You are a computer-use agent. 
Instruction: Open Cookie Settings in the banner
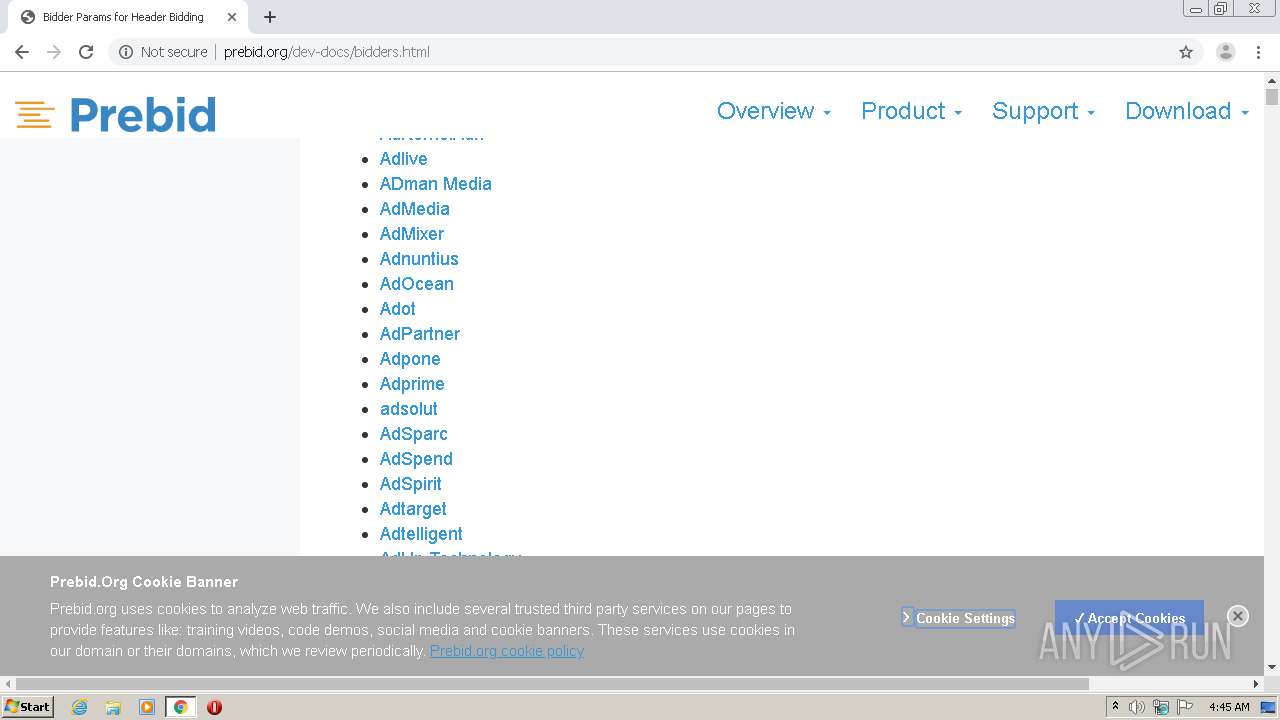coord(958,618)
